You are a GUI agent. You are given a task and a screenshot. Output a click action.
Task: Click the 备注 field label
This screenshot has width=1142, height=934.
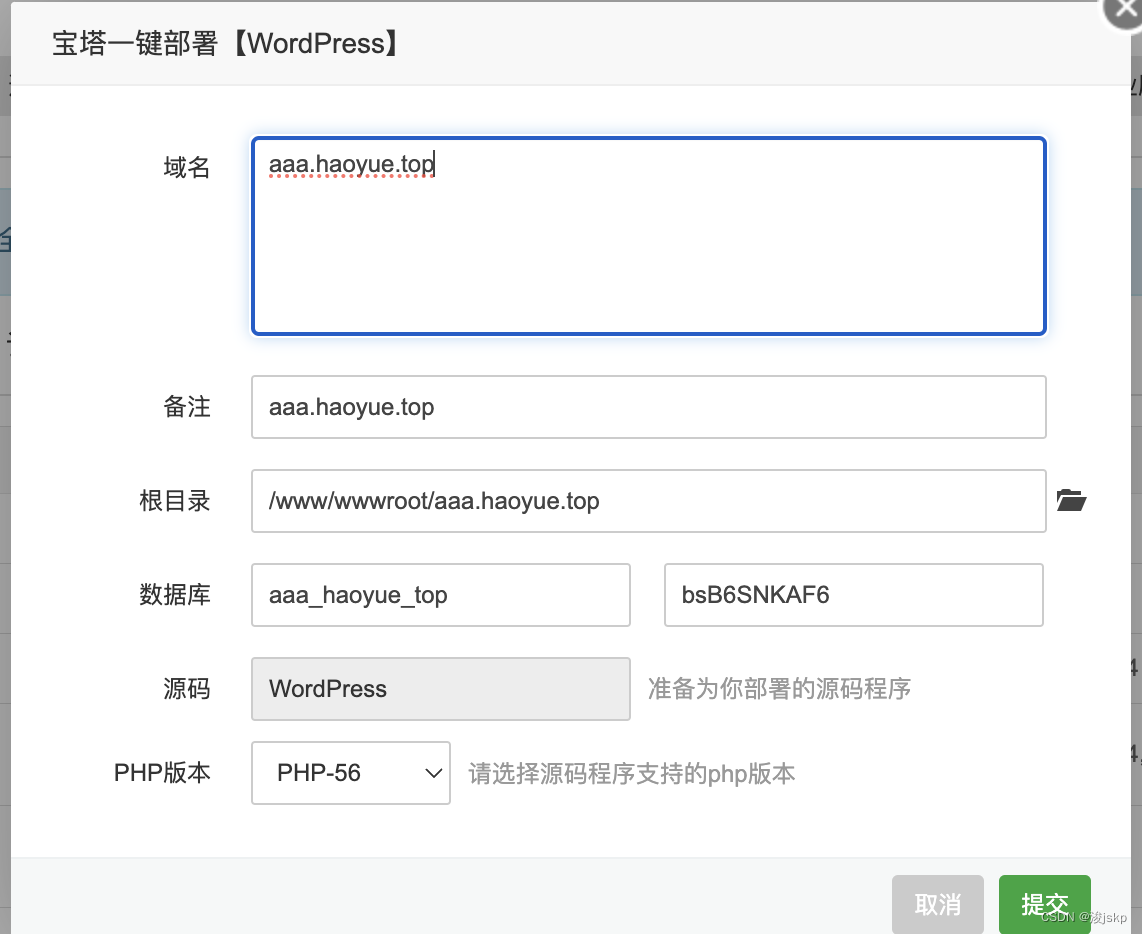(186, 407)
